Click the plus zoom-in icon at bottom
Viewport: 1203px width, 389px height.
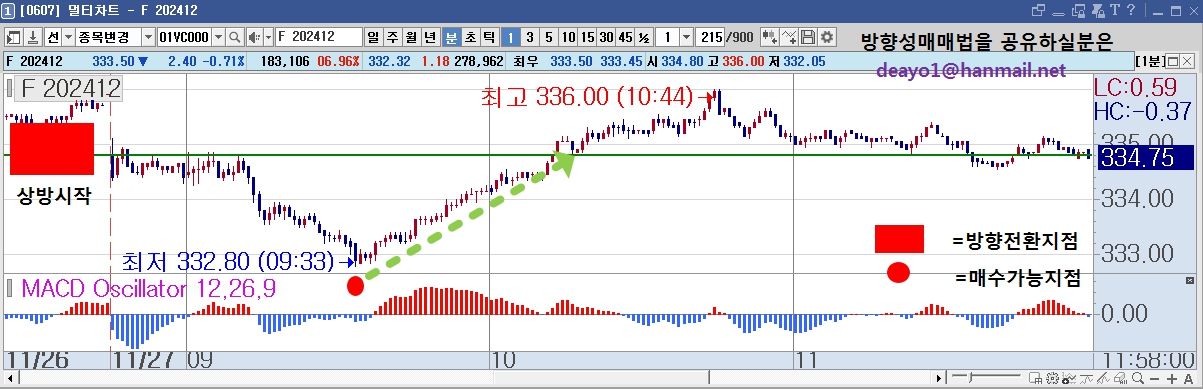coord(1171,379)
